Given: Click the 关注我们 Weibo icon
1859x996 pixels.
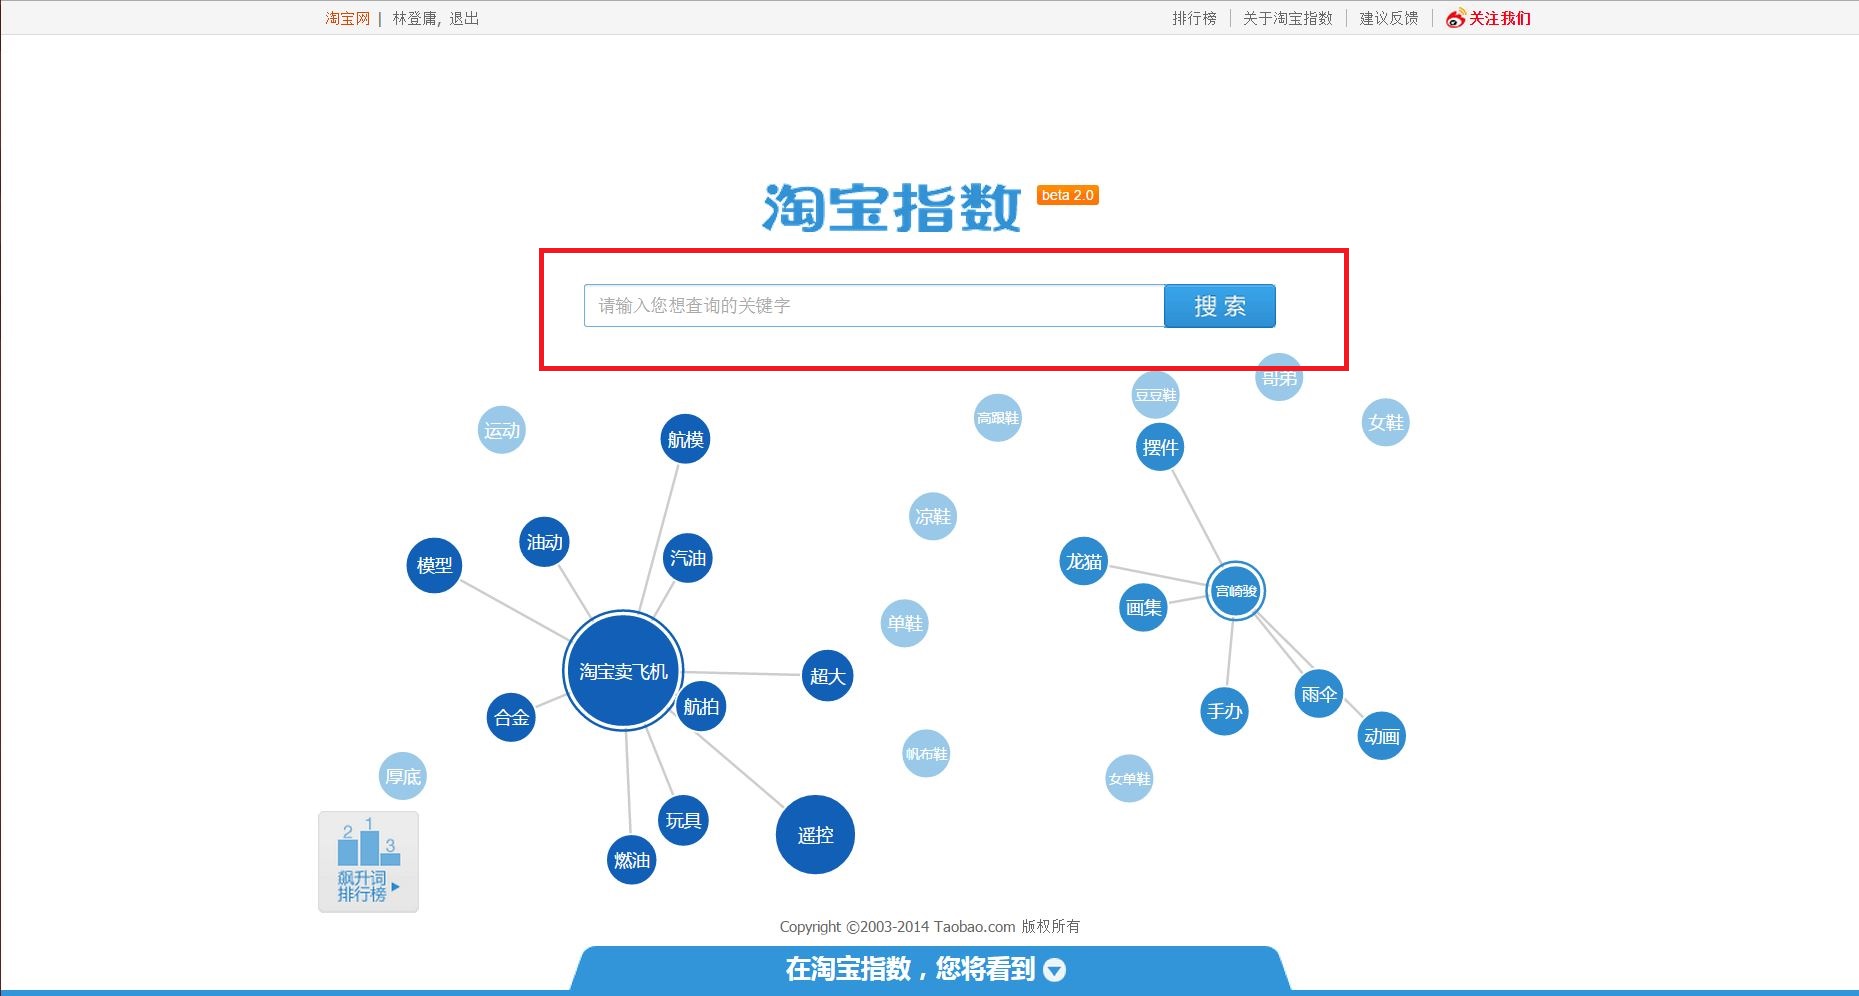Looking at the screenshot, I should (1455, 17).
